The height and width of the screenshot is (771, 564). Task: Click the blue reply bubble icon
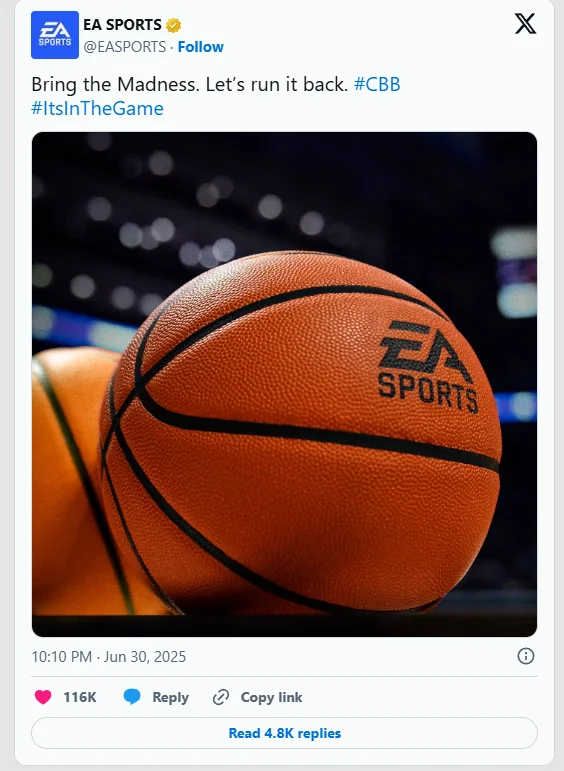132,697
